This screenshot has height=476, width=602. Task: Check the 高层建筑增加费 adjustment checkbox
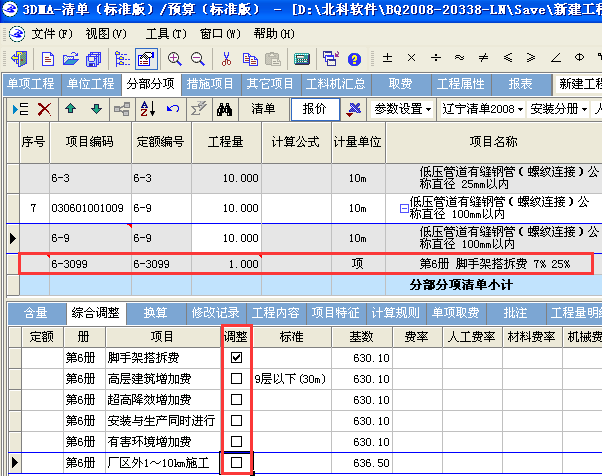(236, 379)
